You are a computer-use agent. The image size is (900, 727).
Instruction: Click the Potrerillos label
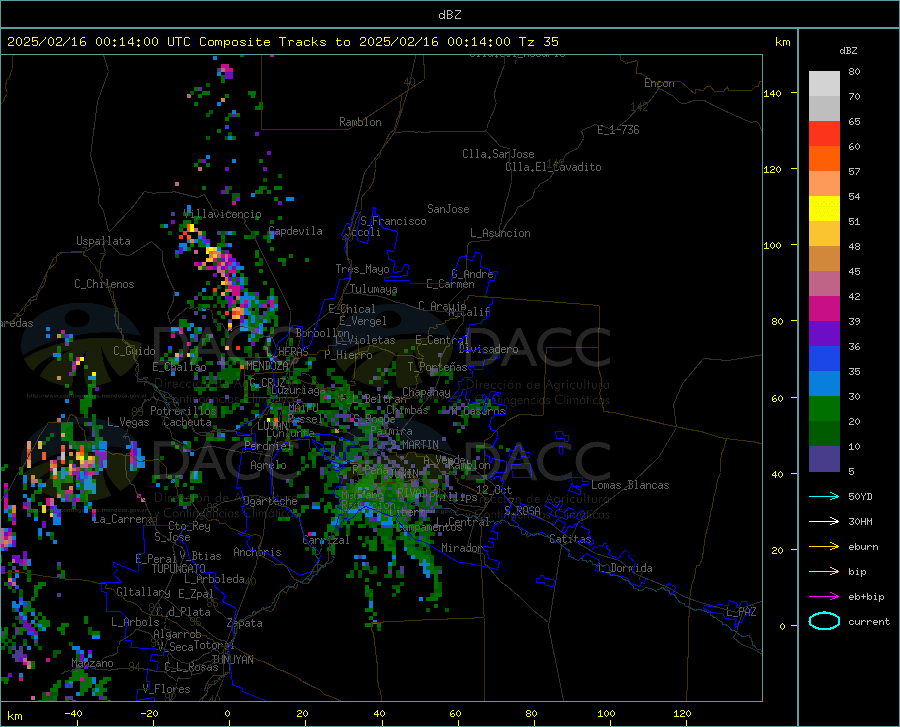pos(183,411)
